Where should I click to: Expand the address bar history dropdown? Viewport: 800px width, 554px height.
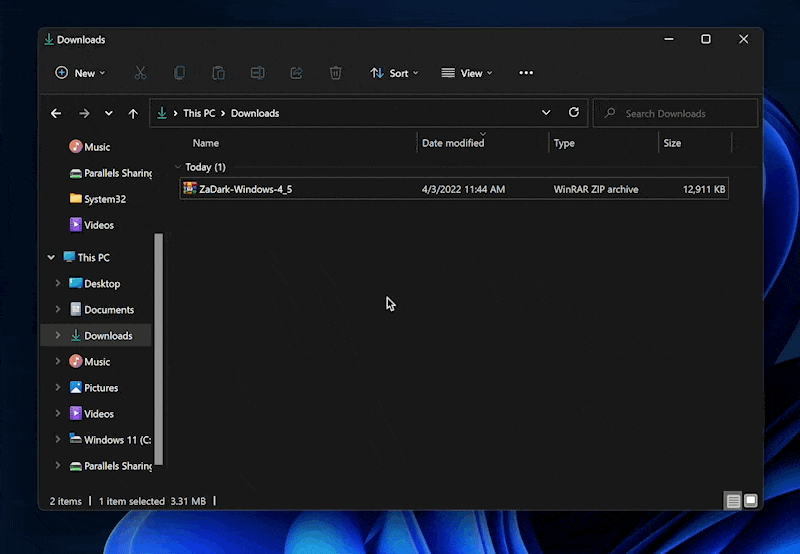546,113
